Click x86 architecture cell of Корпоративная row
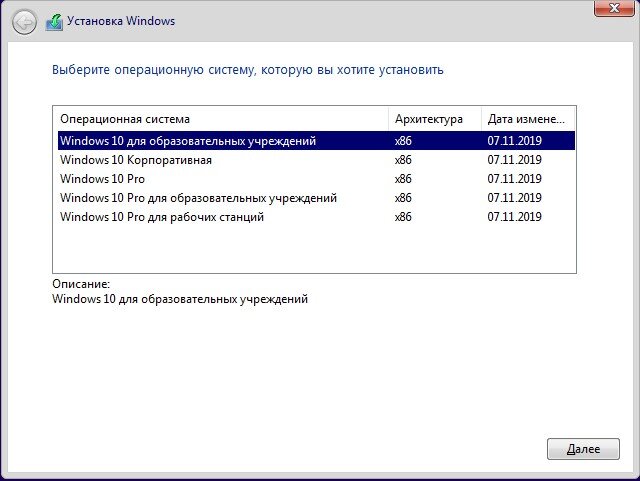The height and width of the screenshot is (481, 640). [x=403, y=160]
